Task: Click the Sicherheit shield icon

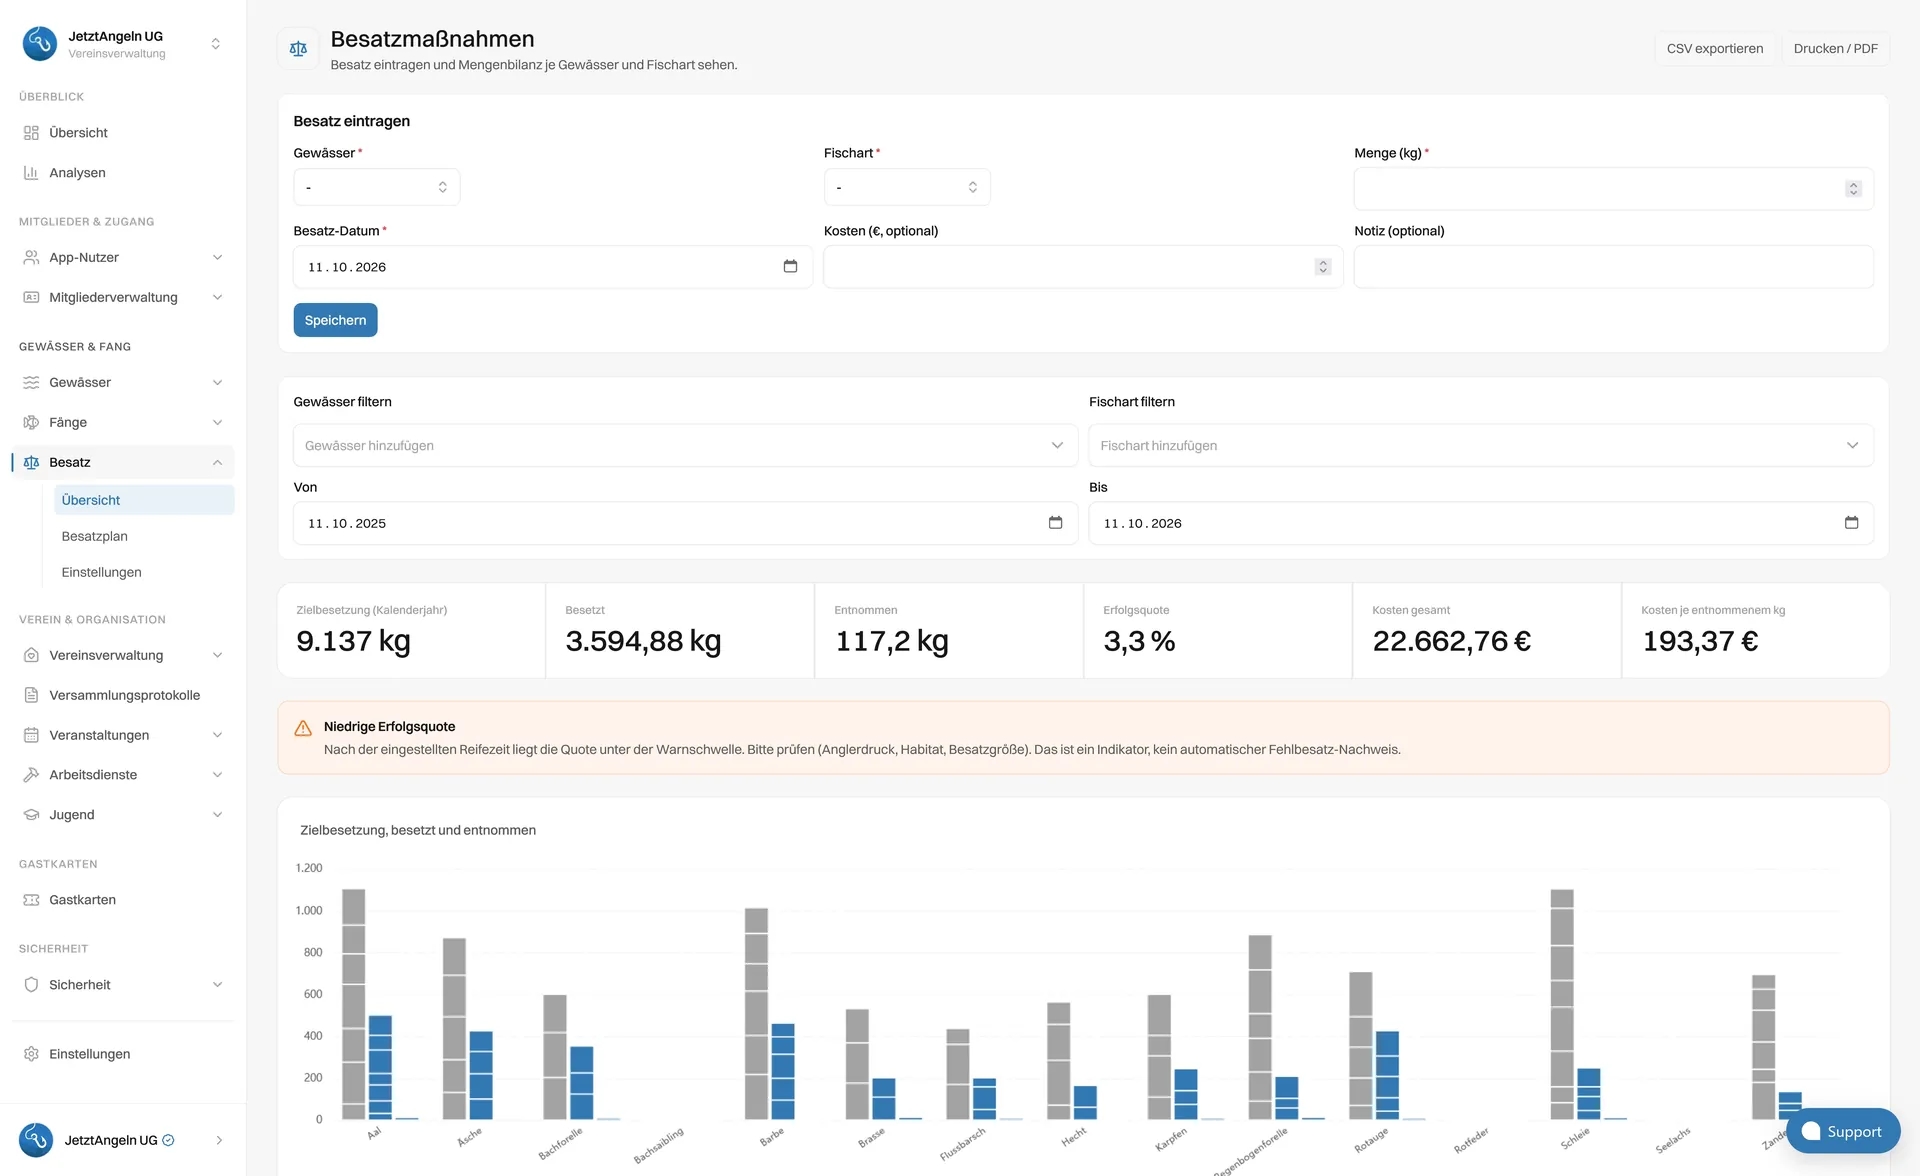Action: coord(31,985)
